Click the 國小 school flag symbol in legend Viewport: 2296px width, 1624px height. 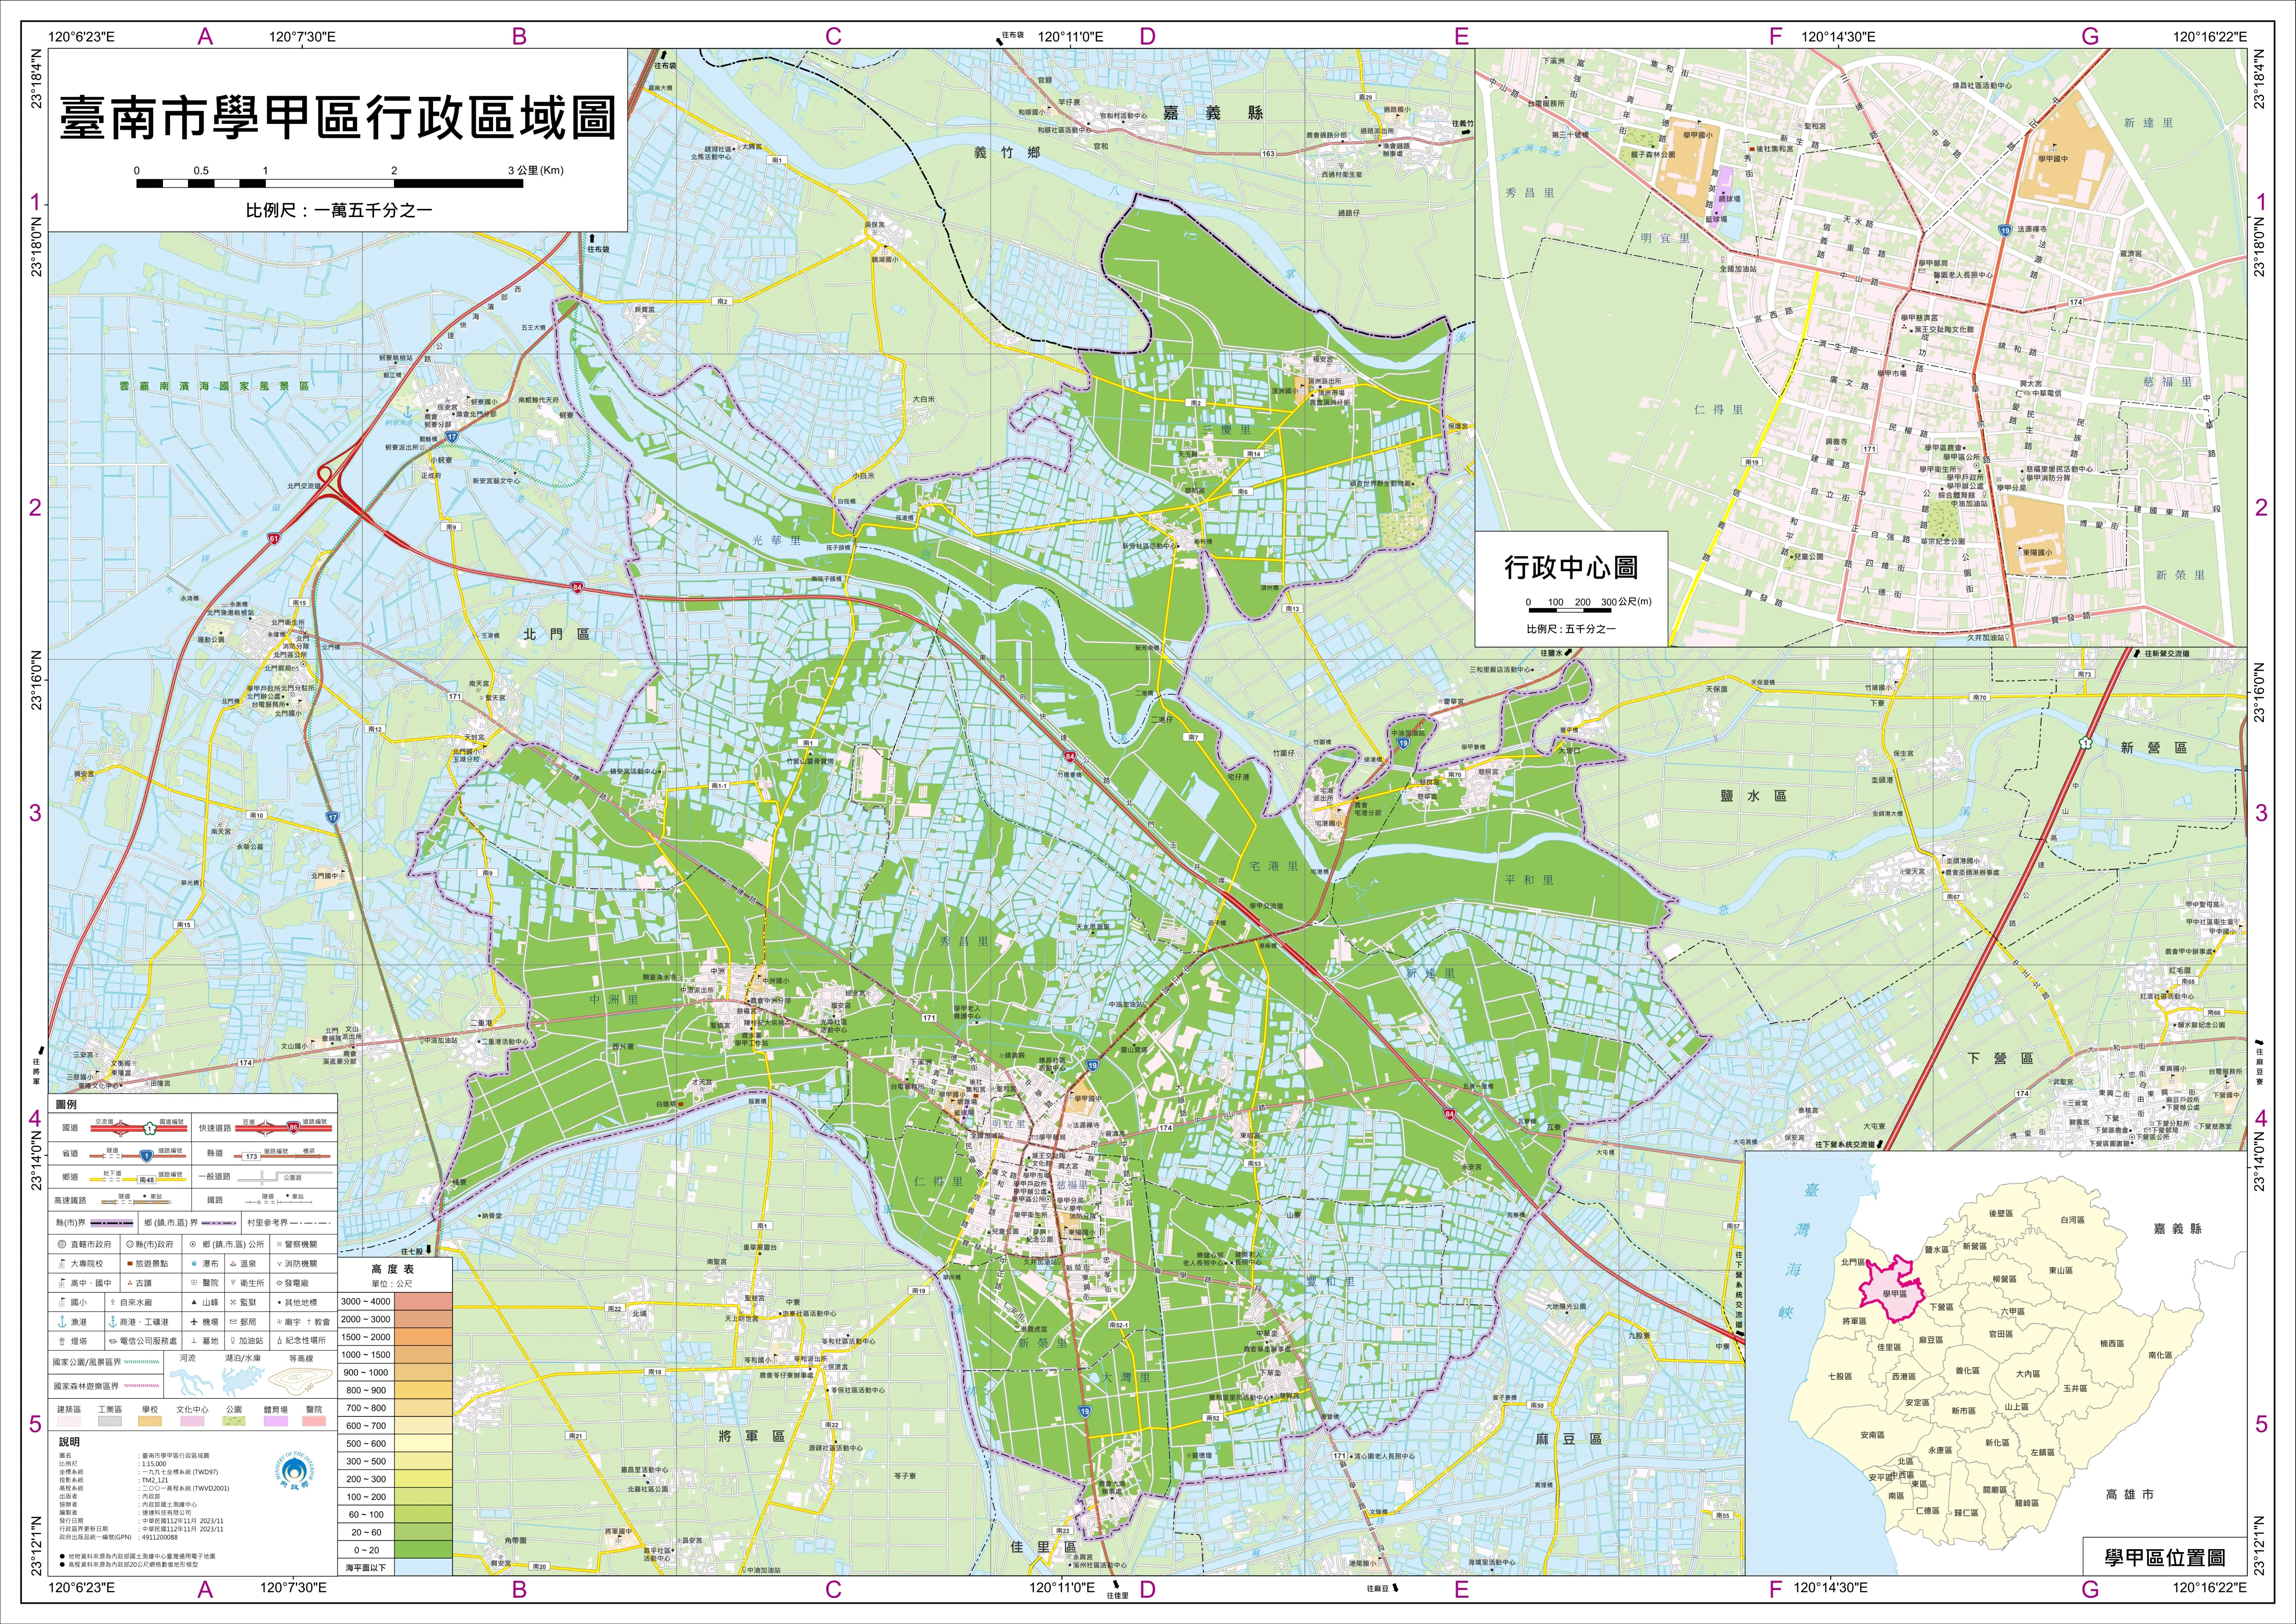pyautogui.click(x=62, y=1302)
